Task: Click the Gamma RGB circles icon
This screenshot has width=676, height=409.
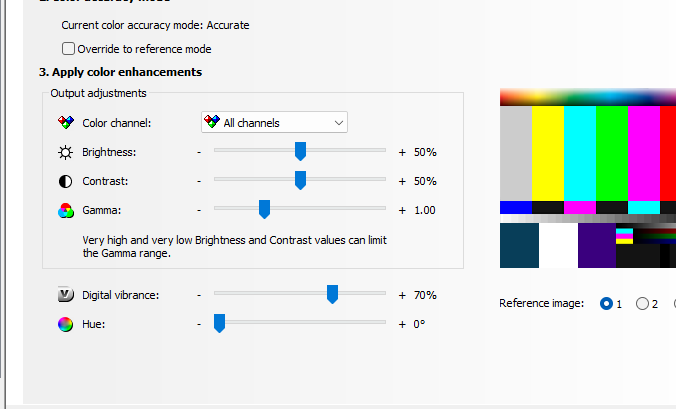Action: click(66, 211)
